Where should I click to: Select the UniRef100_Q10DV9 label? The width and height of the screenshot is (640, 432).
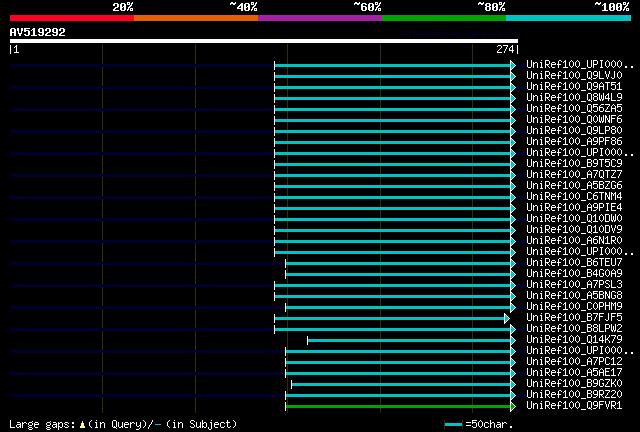point(574,230)
